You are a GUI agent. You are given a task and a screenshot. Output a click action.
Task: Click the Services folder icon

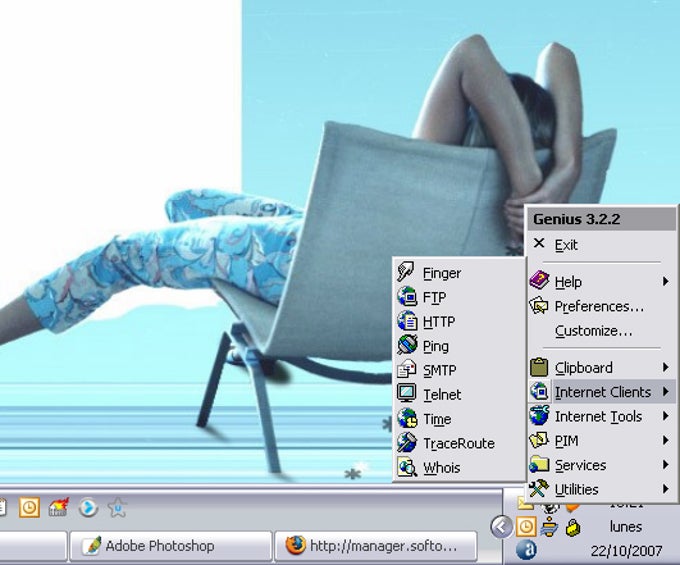(539, 464)
